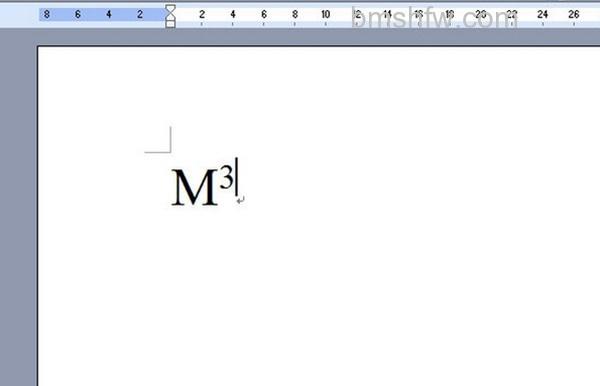Click the first line indent marker on ruler

tap(170, 9)
